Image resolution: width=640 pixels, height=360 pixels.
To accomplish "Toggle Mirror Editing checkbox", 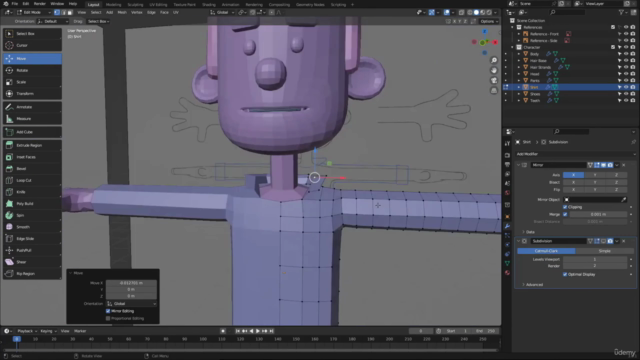I will (108, 311).
